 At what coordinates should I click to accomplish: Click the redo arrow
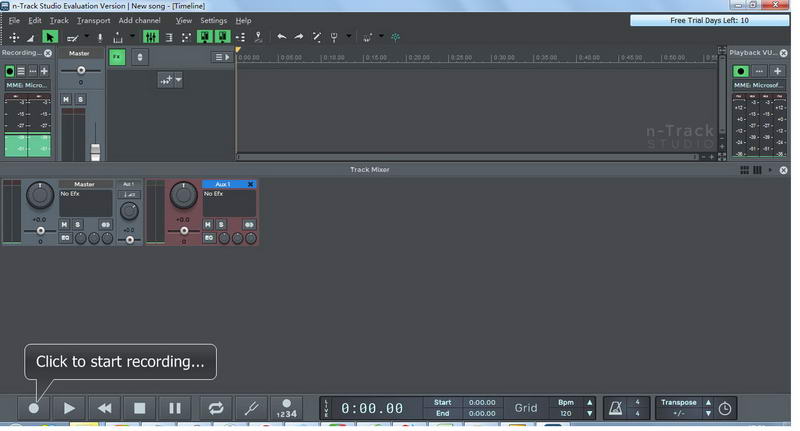click(x=299, y=37)
